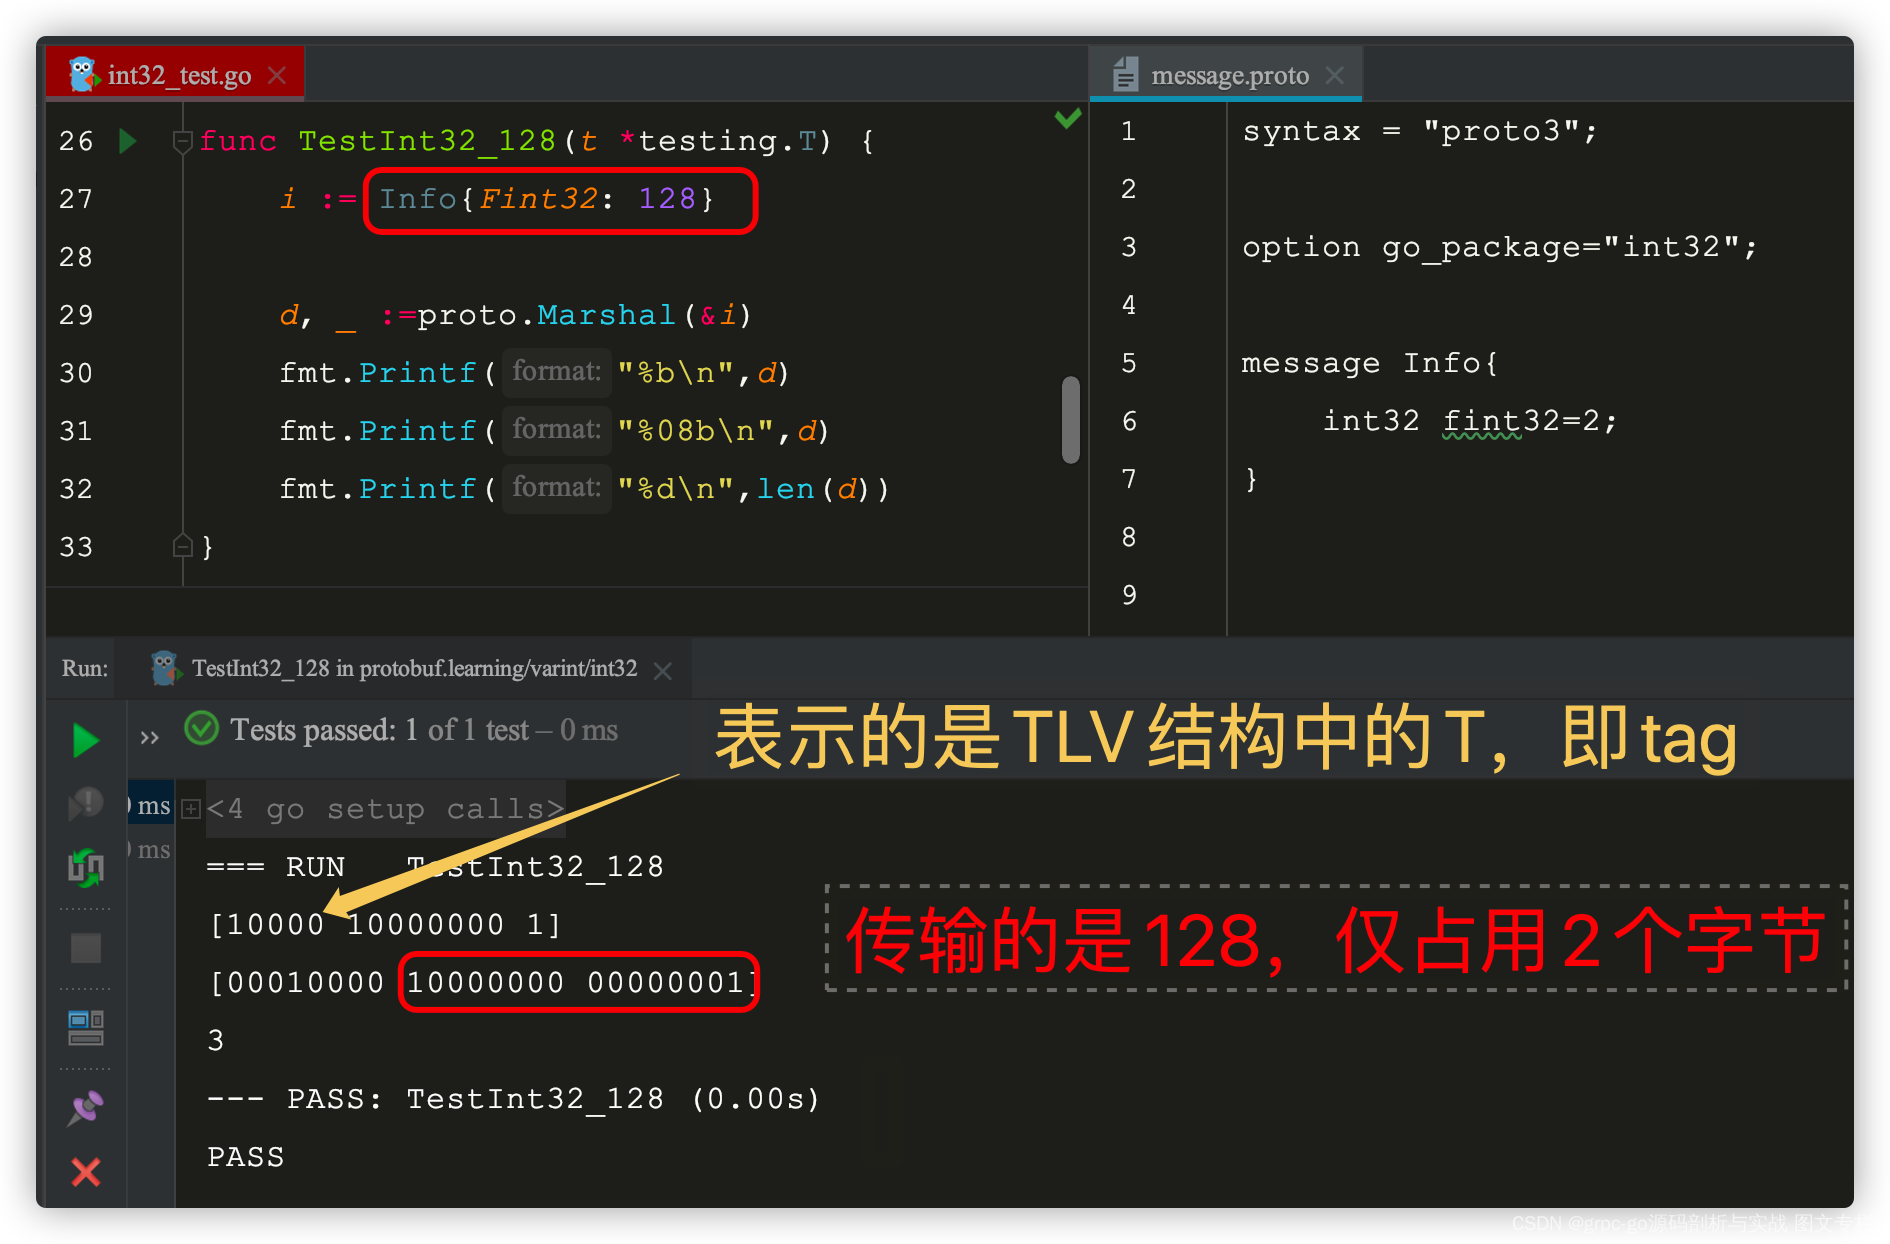Click '--- PASS: TestInt32_128 (0.00s)' line

514,1098
